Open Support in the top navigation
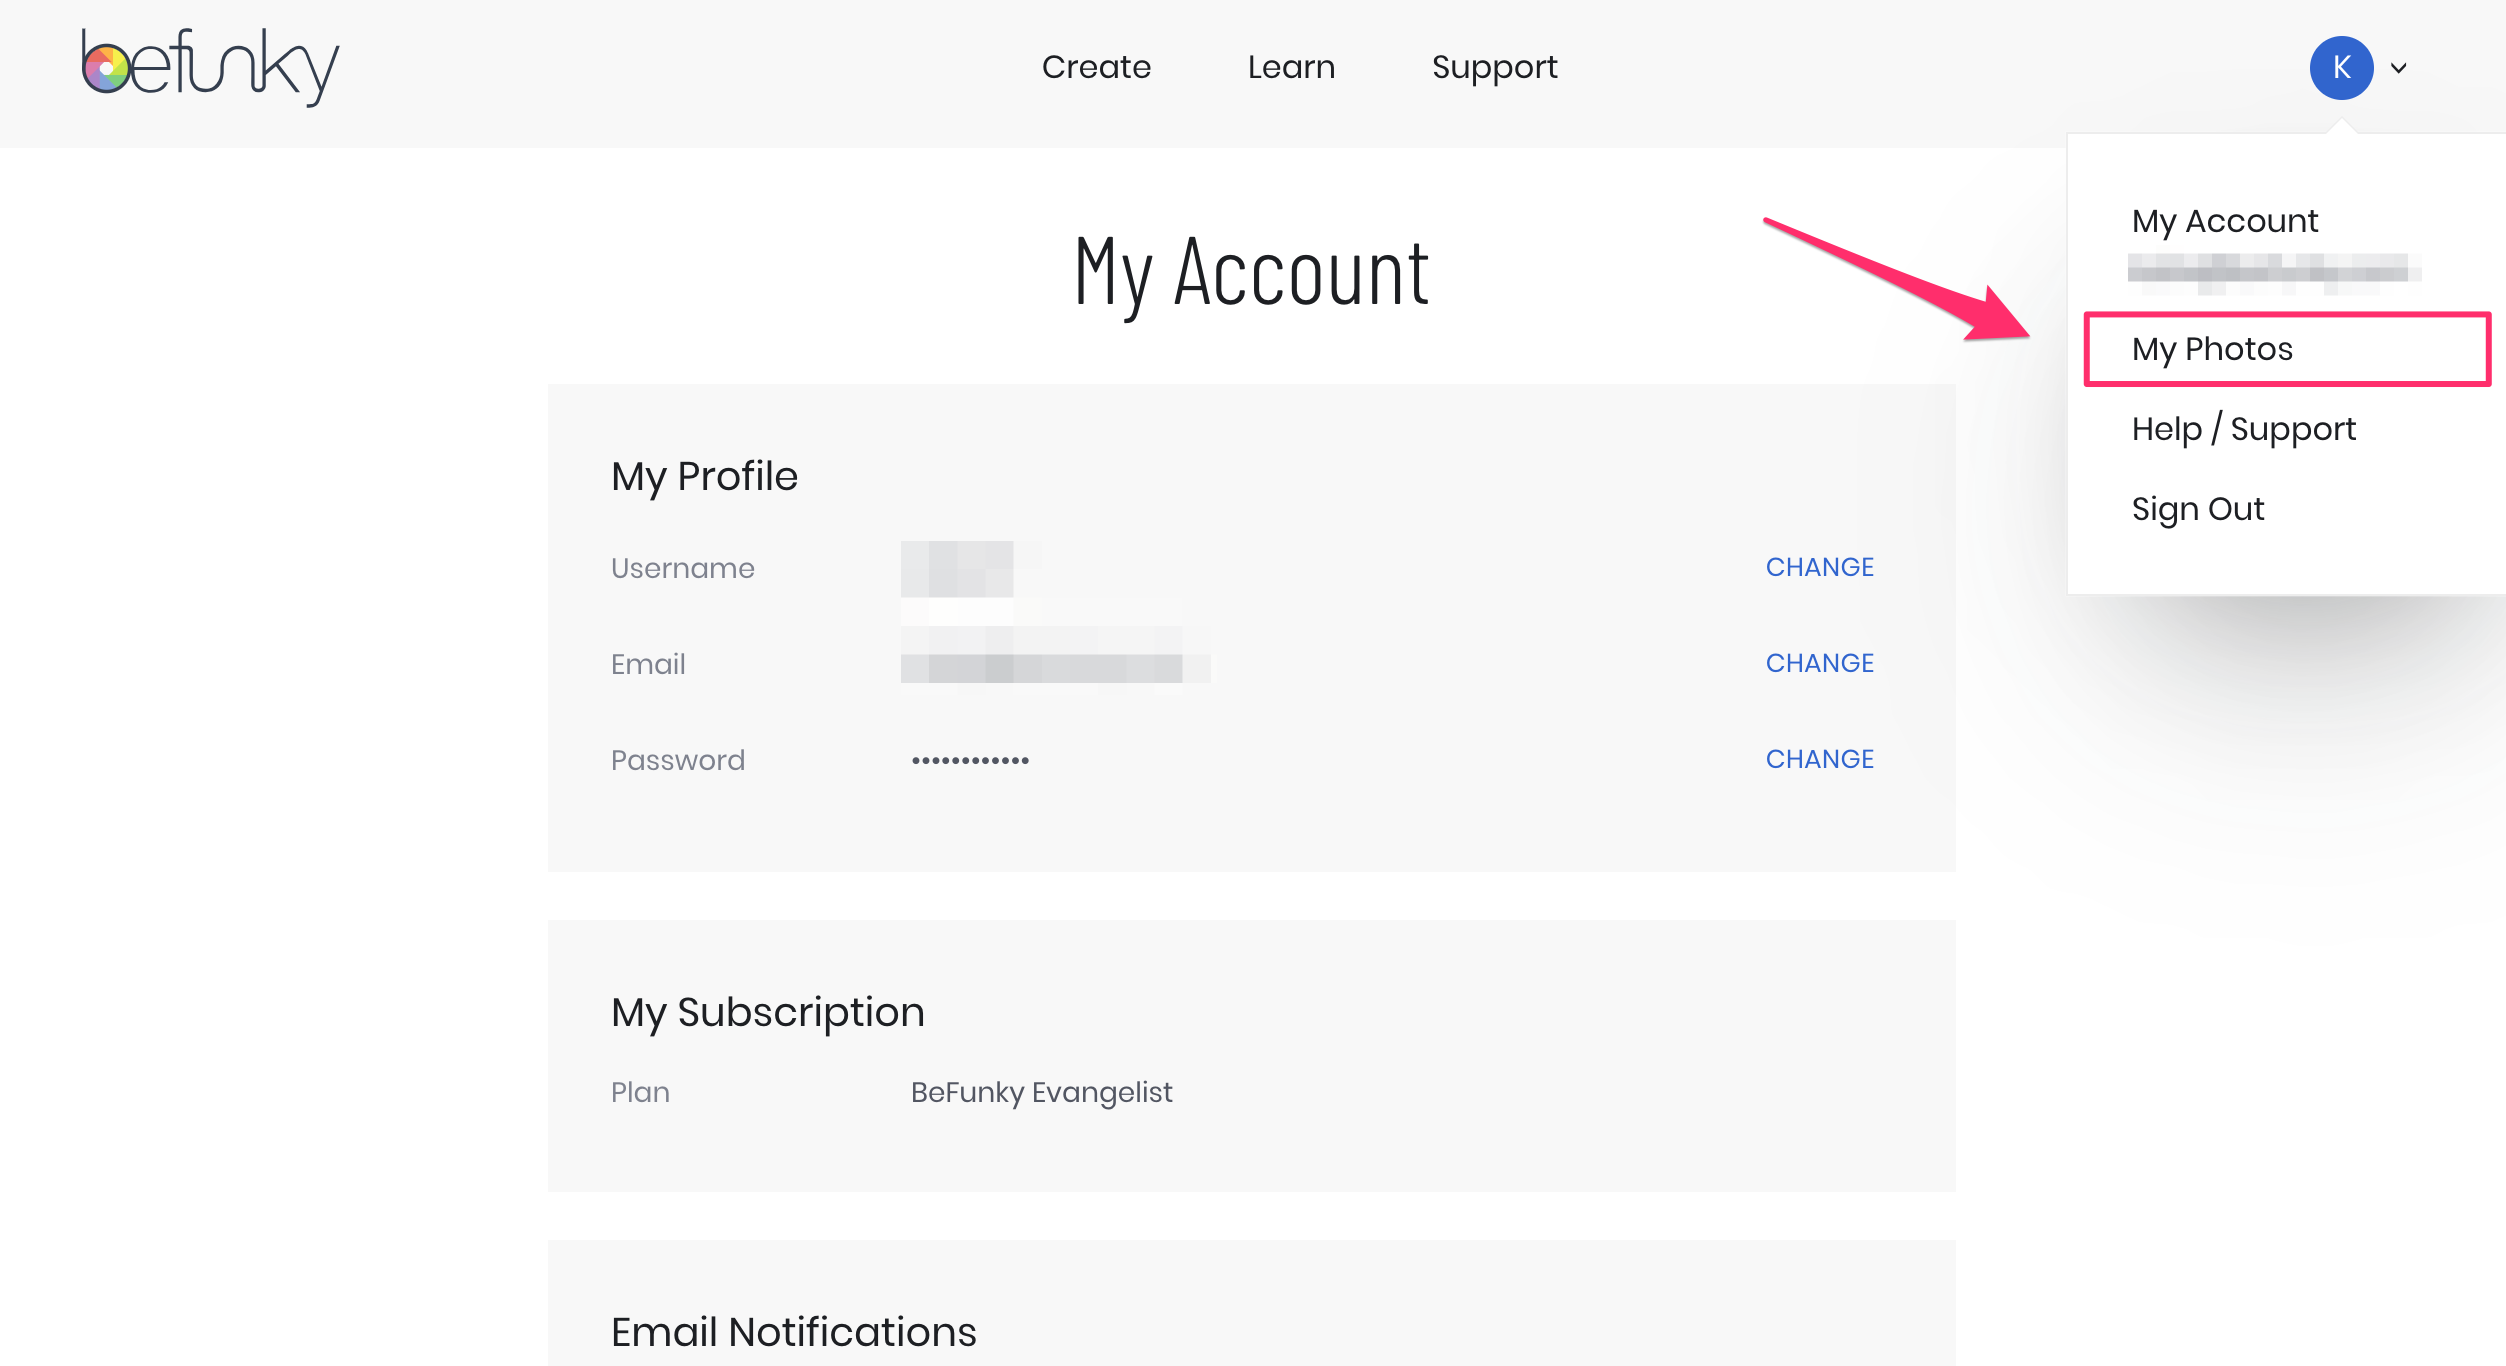2506x1366 pixels. (1494, 68)
